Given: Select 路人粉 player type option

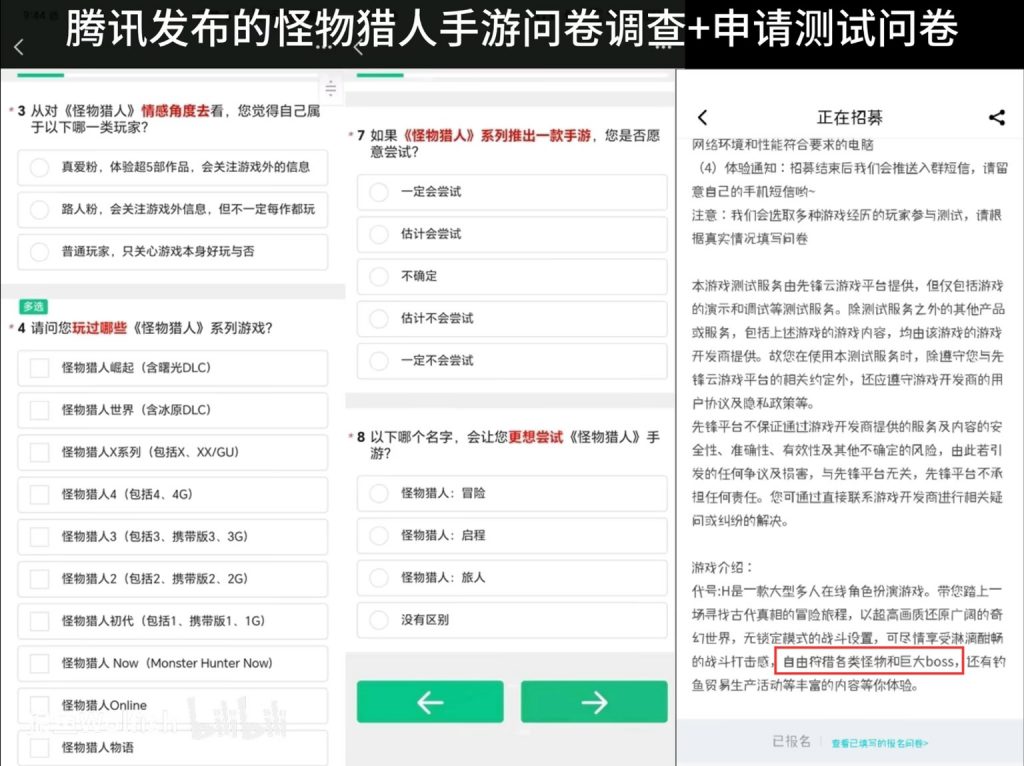Looking at the screenshot, I should pyautogui.click(x=172, y=210).
